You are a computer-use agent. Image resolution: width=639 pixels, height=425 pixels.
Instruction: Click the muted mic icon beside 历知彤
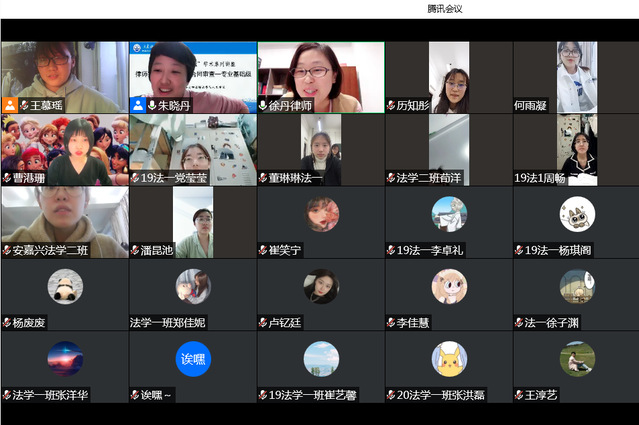[391, 105]
